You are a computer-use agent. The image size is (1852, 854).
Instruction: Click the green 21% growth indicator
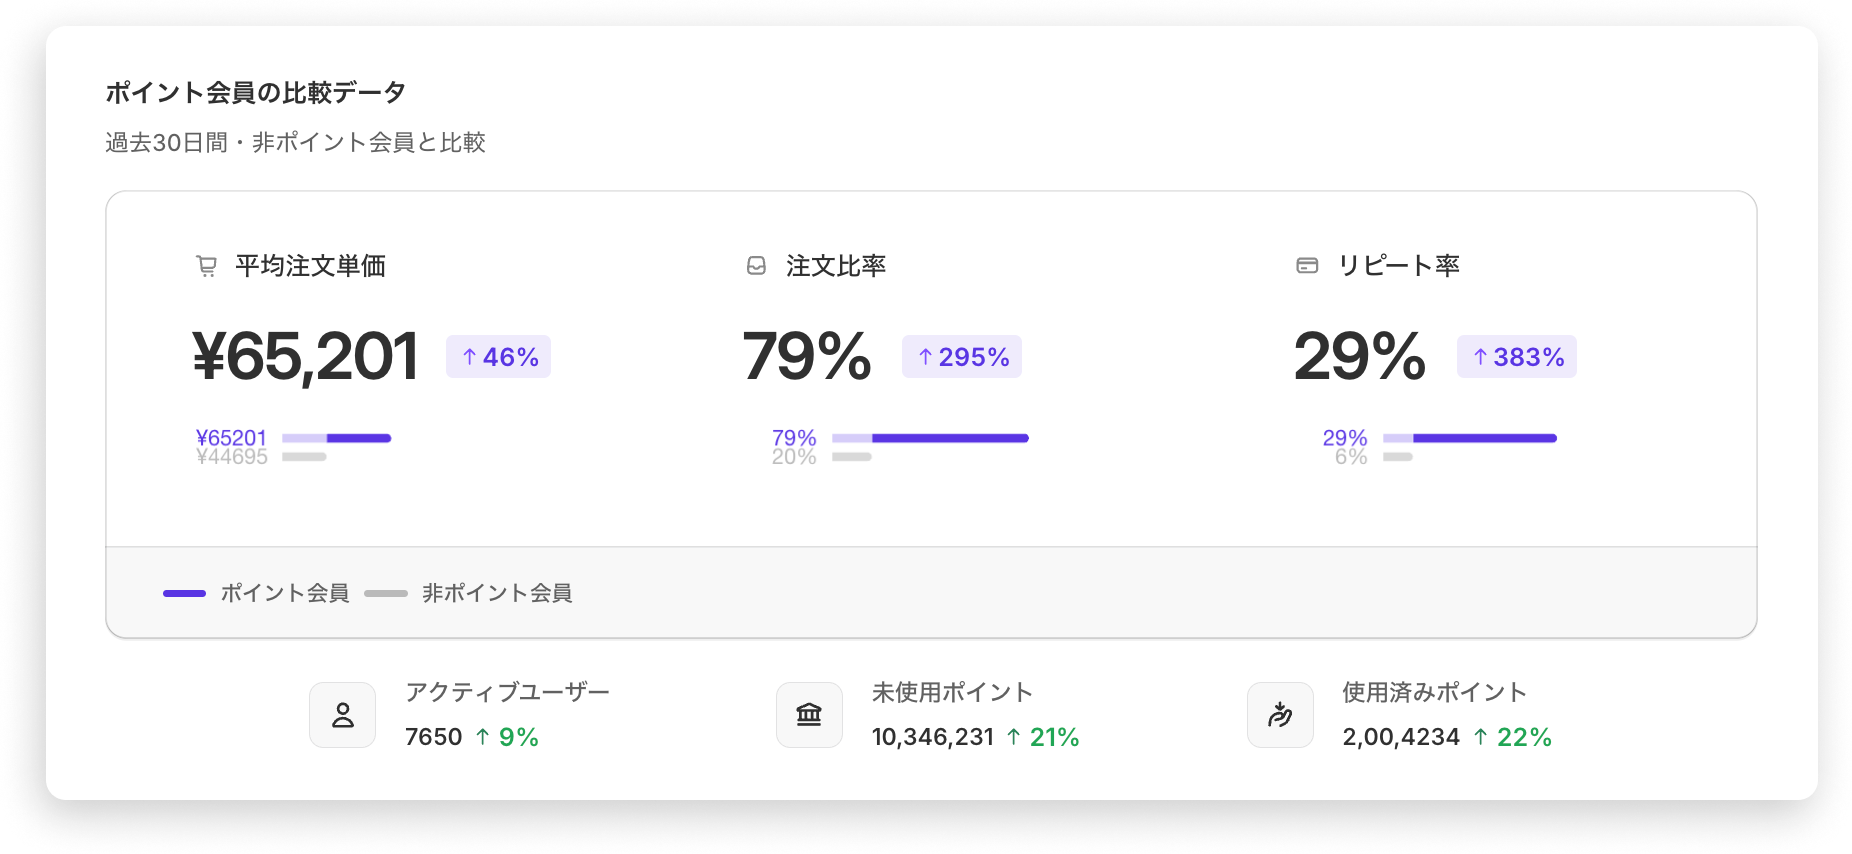(1043, 737)
